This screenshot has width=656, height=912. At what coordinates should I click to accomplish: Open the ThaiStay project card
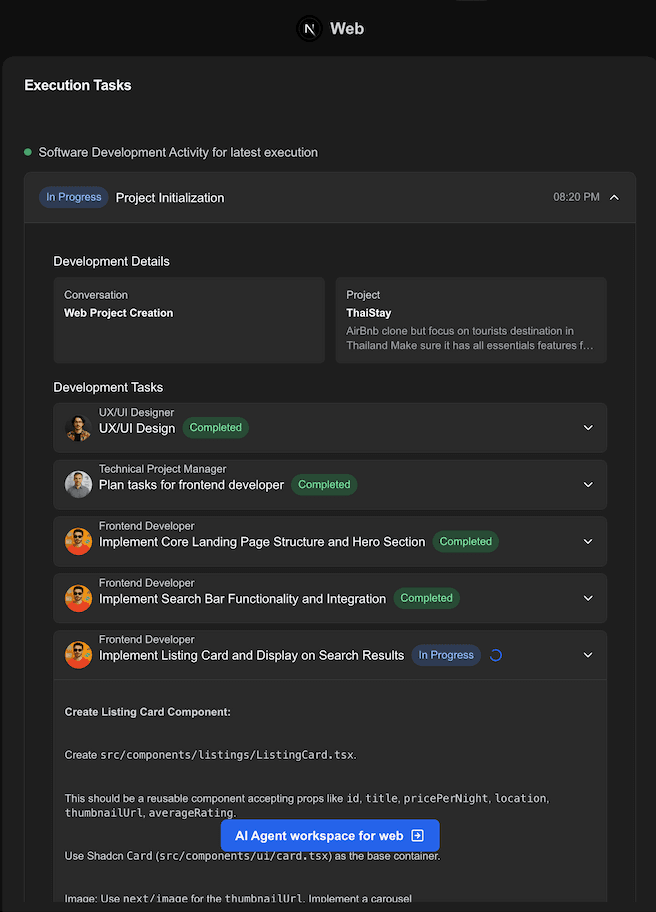click(x=471, y=320)
